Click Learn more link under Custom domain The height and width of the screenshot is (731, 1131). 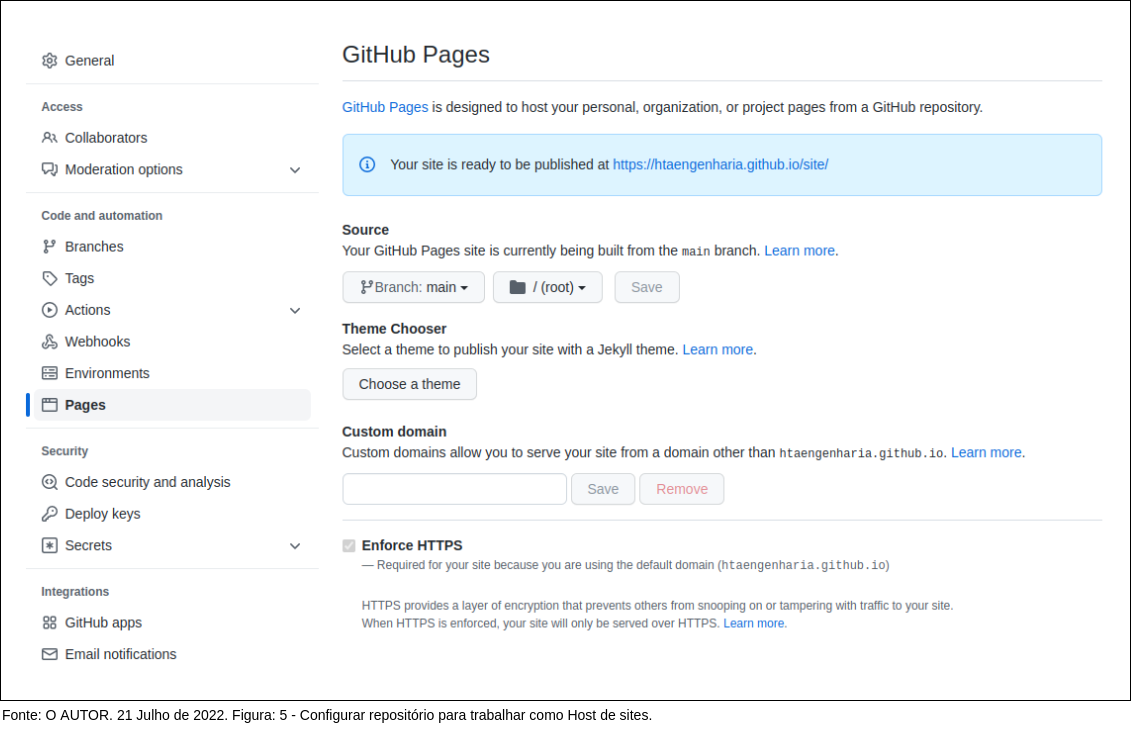pos(986,452)
